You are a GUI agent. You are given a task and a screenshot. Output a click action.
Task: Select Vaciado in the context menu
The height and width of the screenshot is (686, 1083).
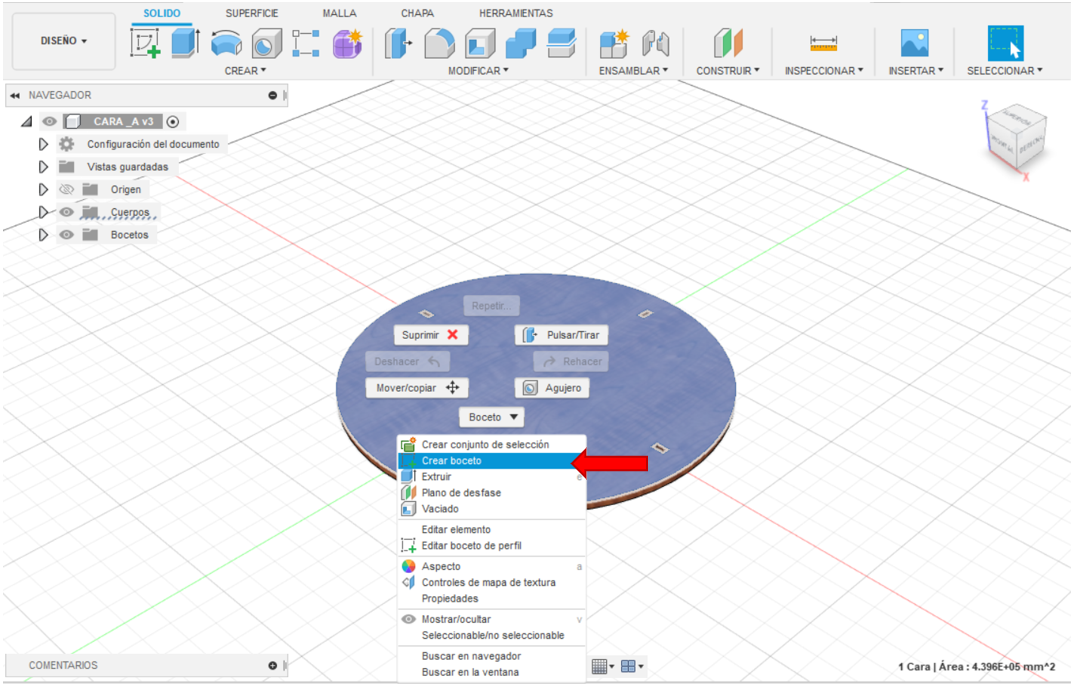pos(491,508)
